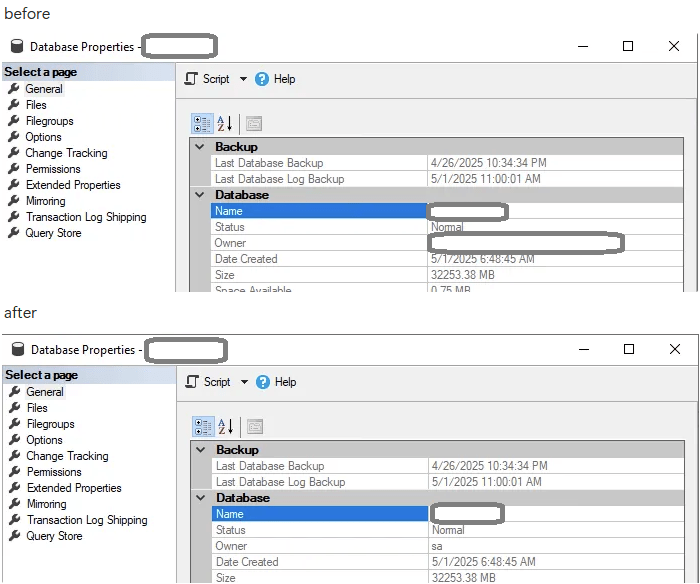The height and width of the screenshot is (584, 700).
Task: Select Change Tracking page in the after dialog
Action: click(x=67, y=456)
